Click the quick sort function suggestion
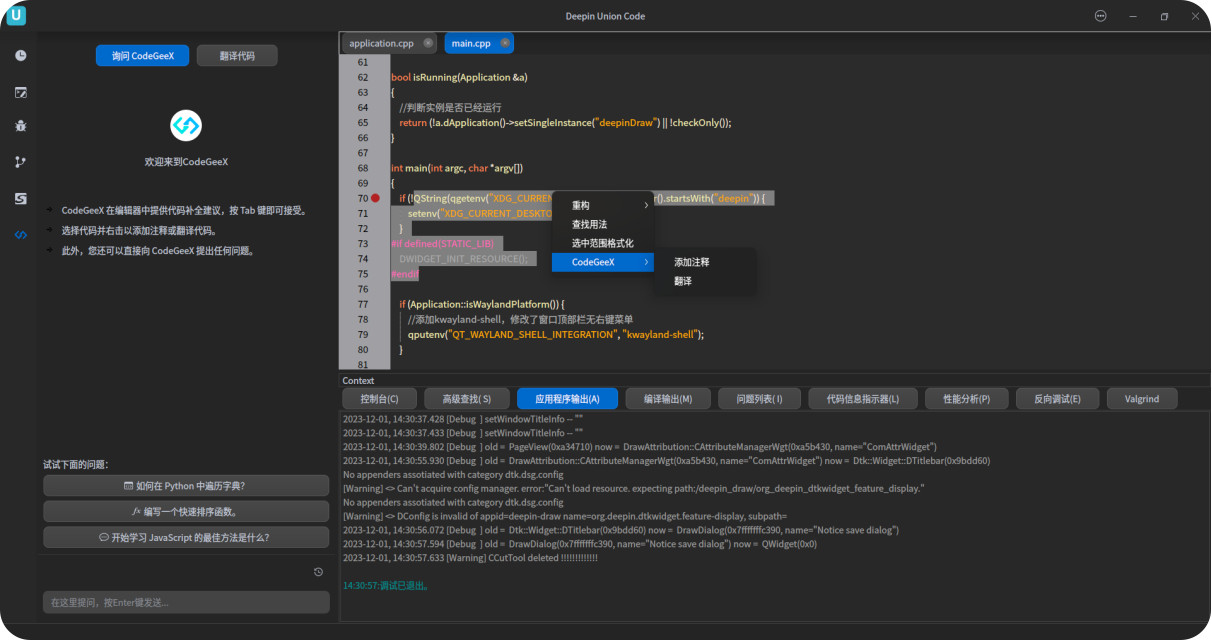Image resolution: width=1212 pixels, height=641 pixels. tap(186, 511)
